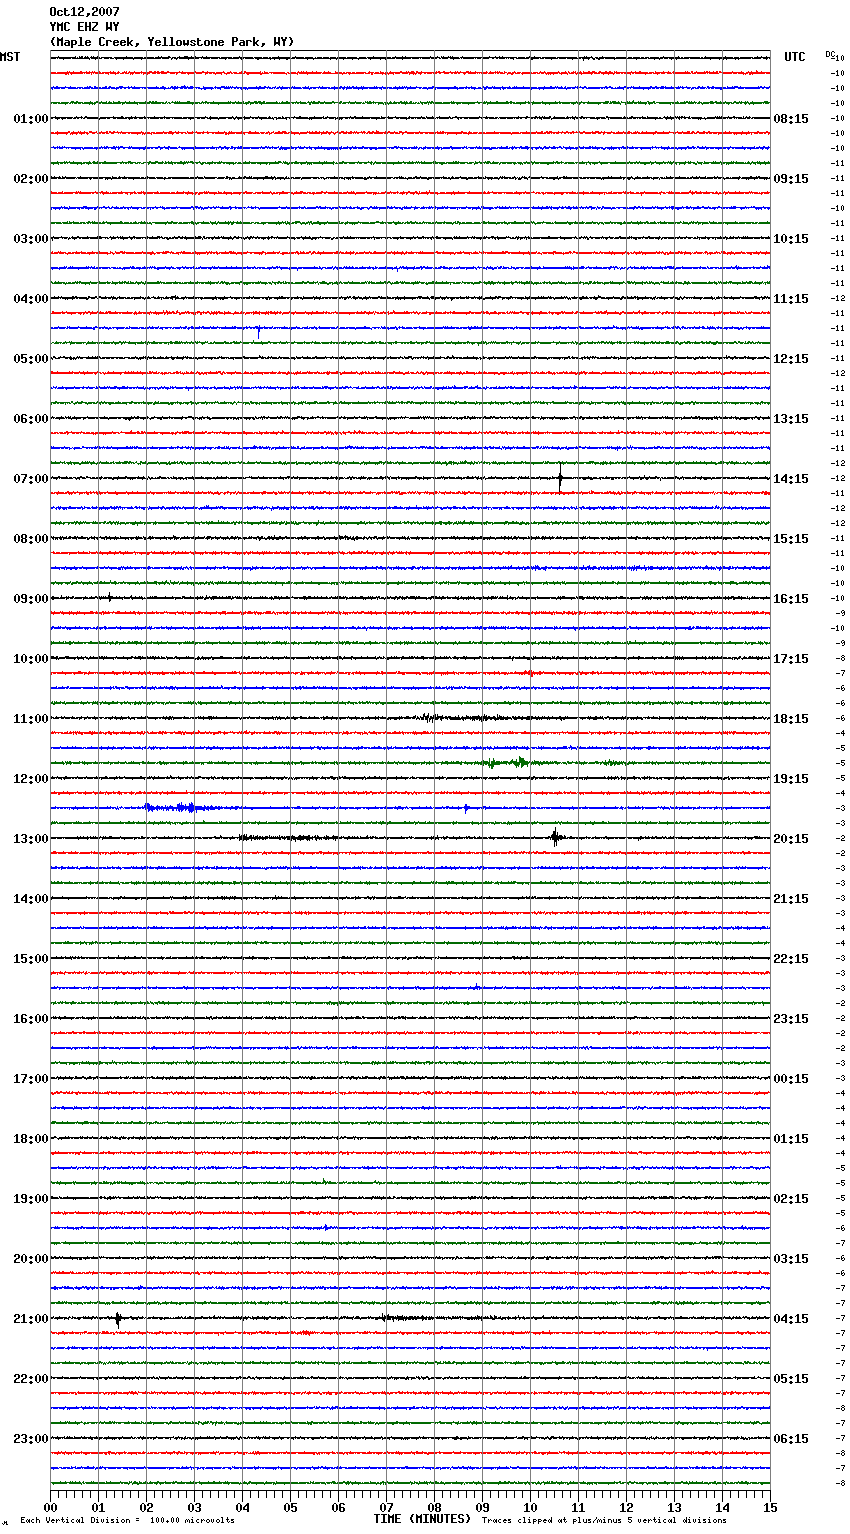Select the '23:00' MST time label
The height and width of the screenshot is (1534, 850).
tap(30, 1439)
